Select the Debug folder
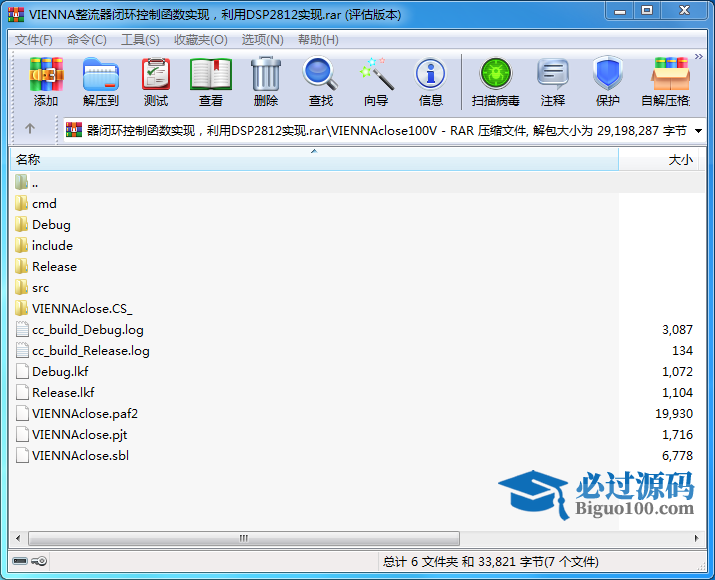Viewport: 715px width, 580px height. 42,225
